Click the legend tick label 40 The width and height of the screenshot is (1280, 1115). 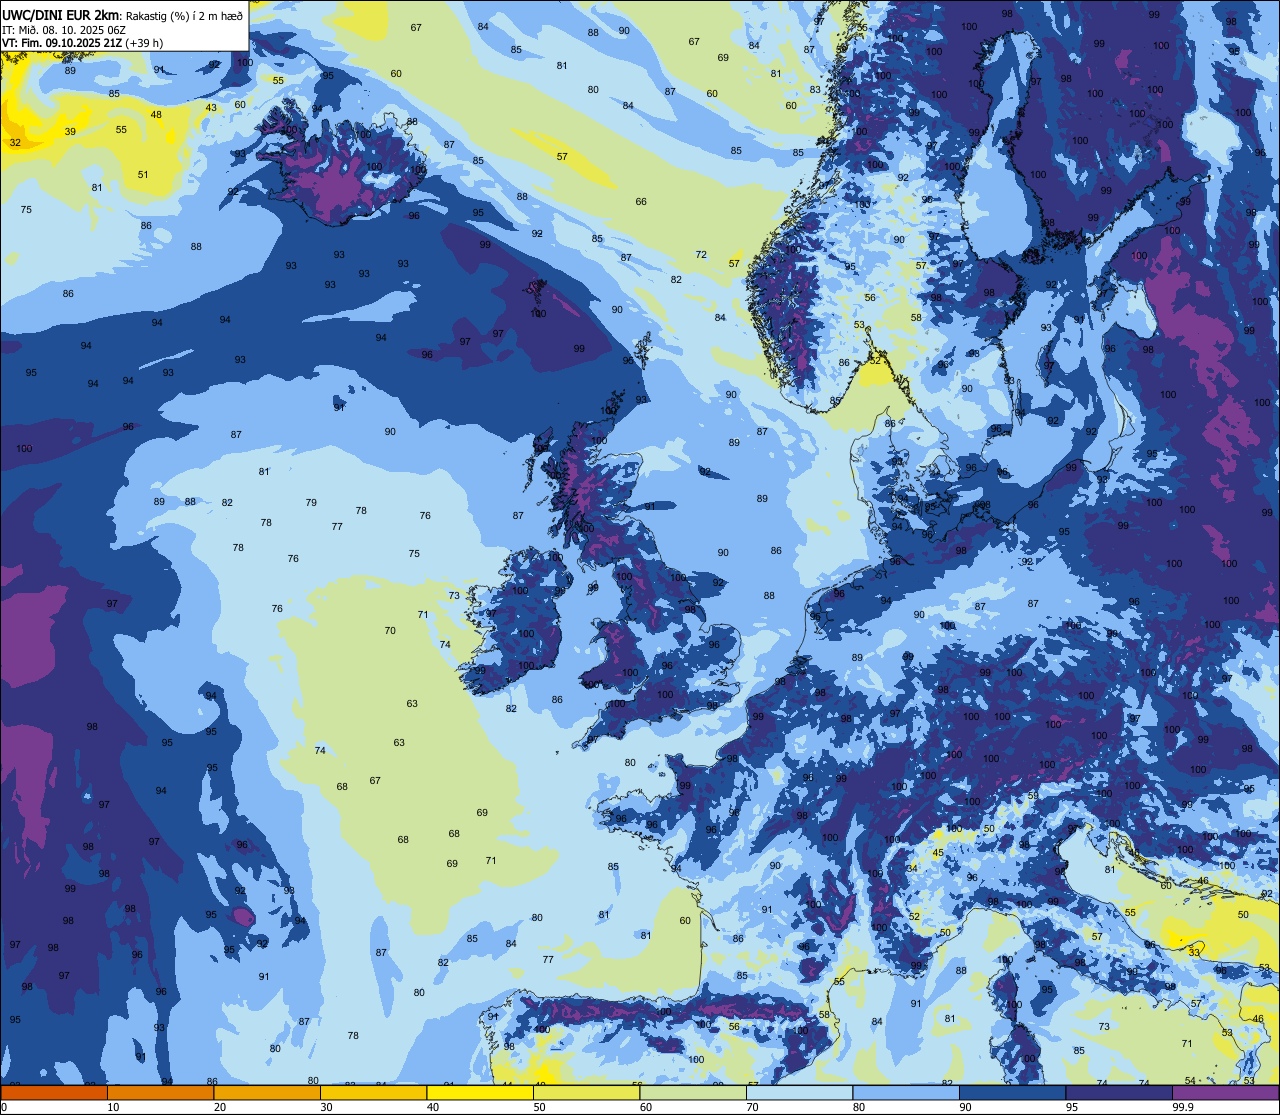(x=433, y=1107)
